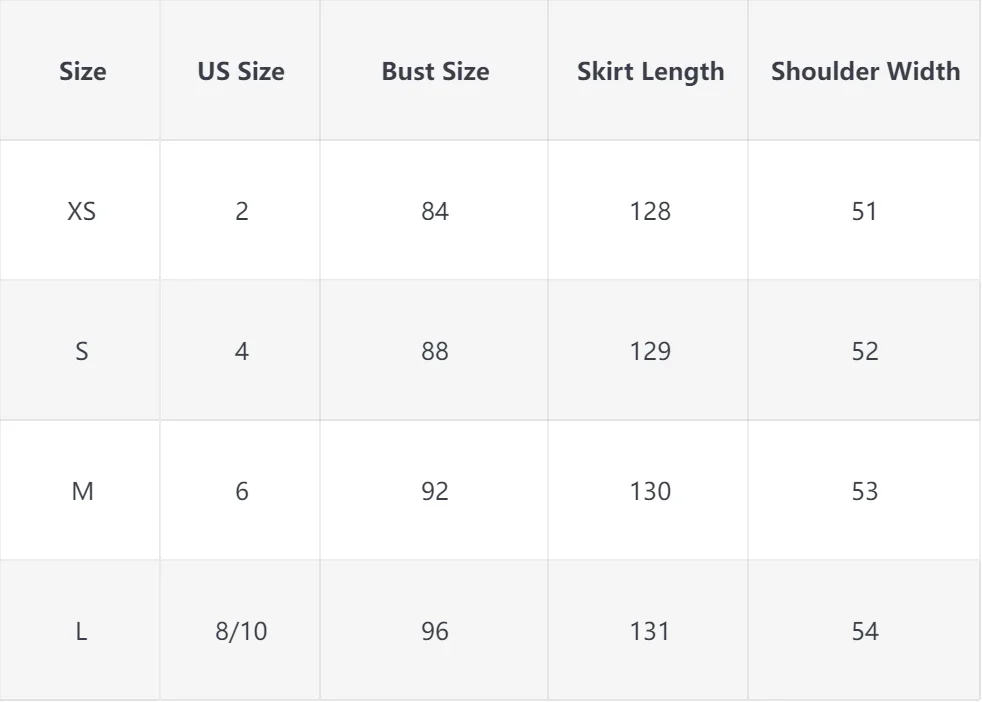Click the US Size column header

coord(241,72)
